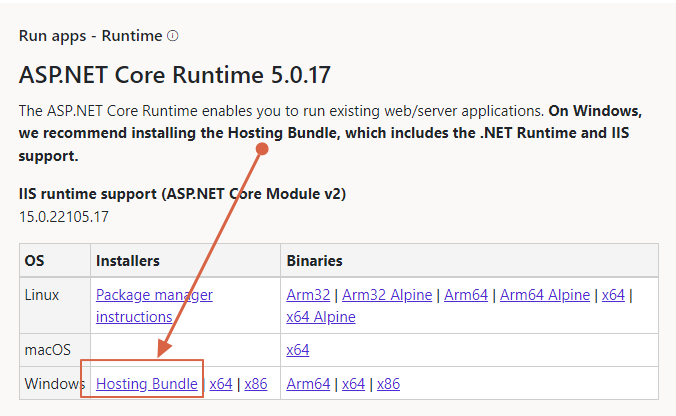Click the Linux row label
The image size is (676, 416).
[42, 295]
